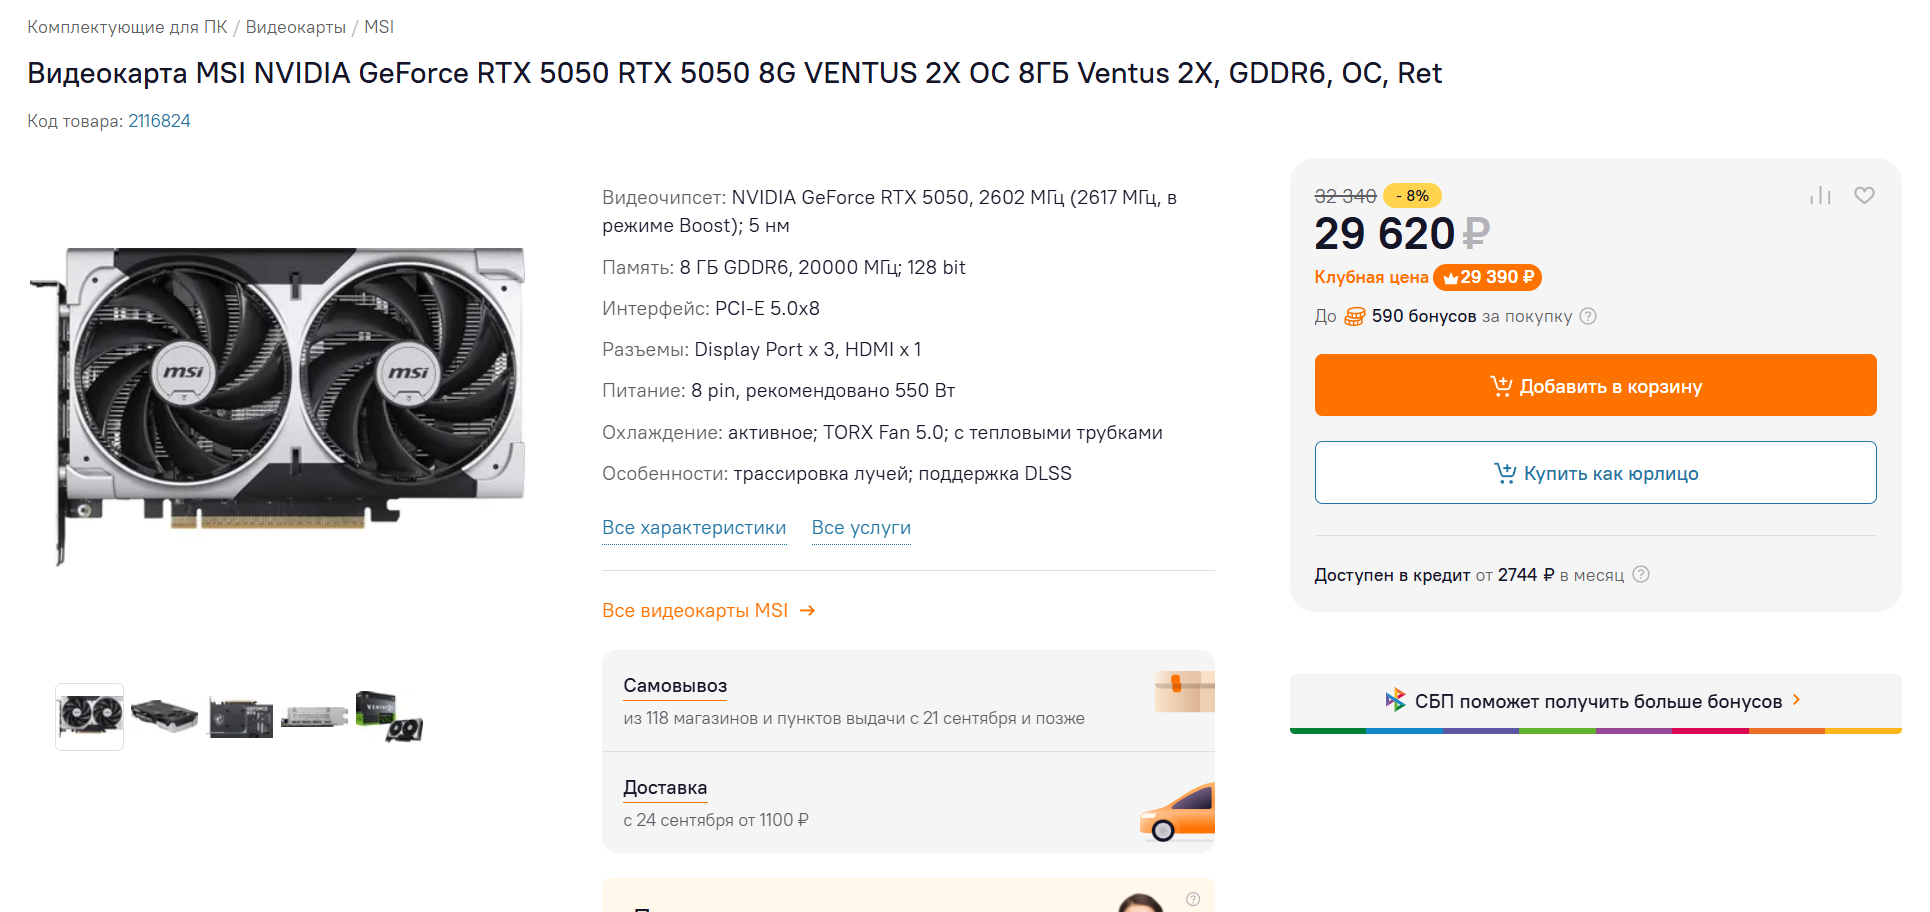Click the compare product bar-chart icon
The height and width of the screenshot is (912, 1930).
(x=1820, y=196)
